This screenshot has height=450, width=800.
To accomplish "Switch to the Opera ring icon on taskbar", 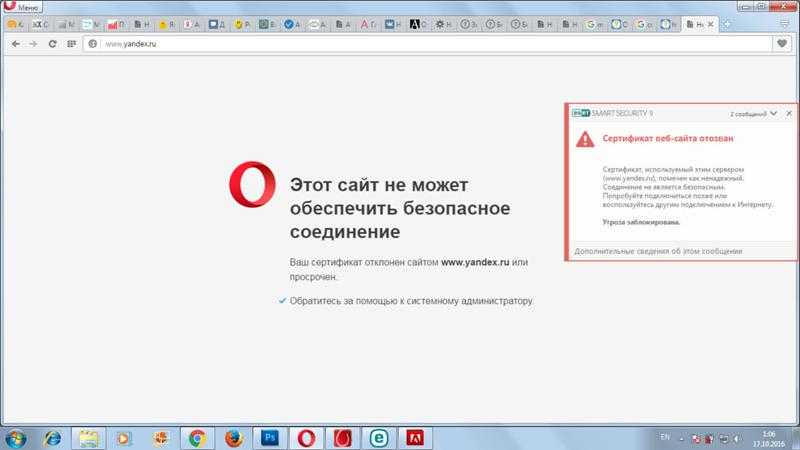I will coord(306,438).
